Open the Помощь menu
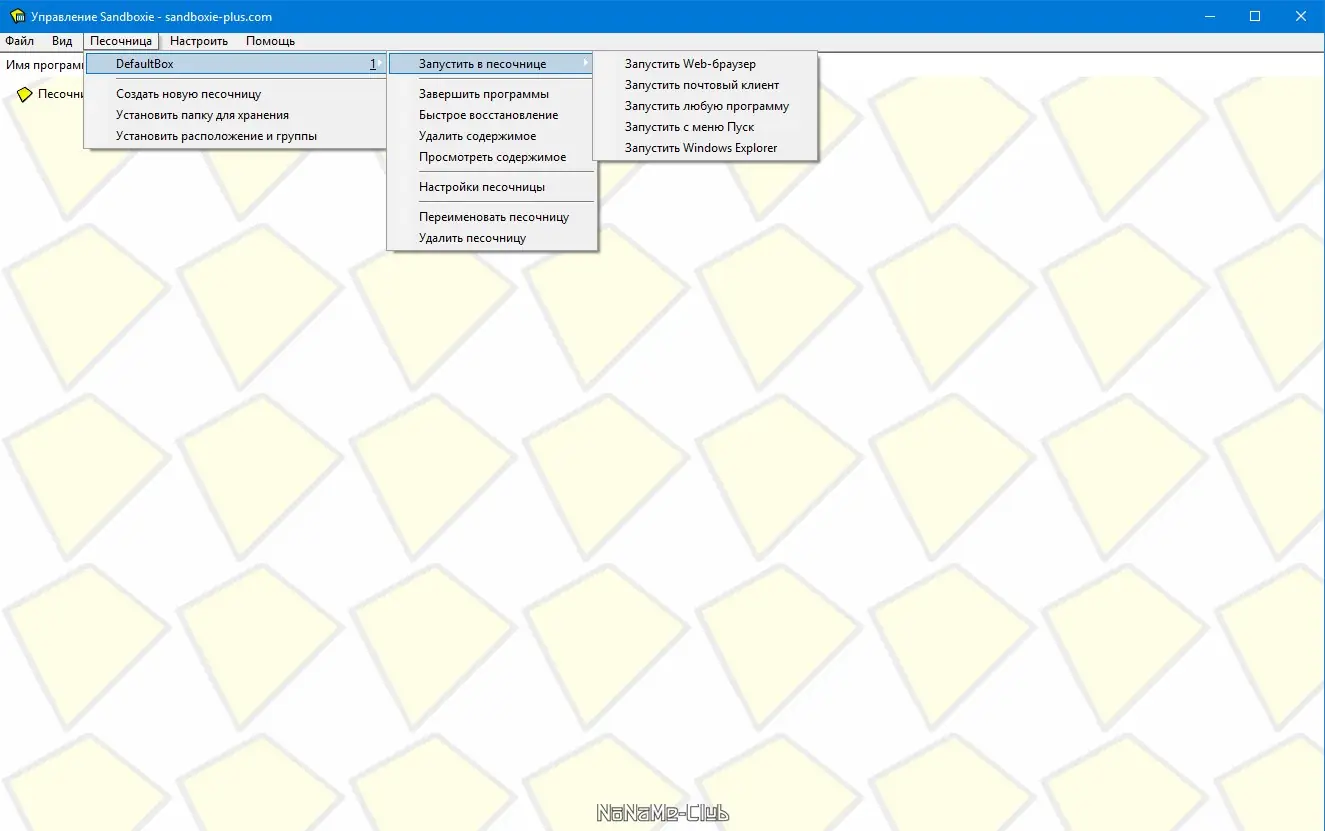 [x=270, y=41]
